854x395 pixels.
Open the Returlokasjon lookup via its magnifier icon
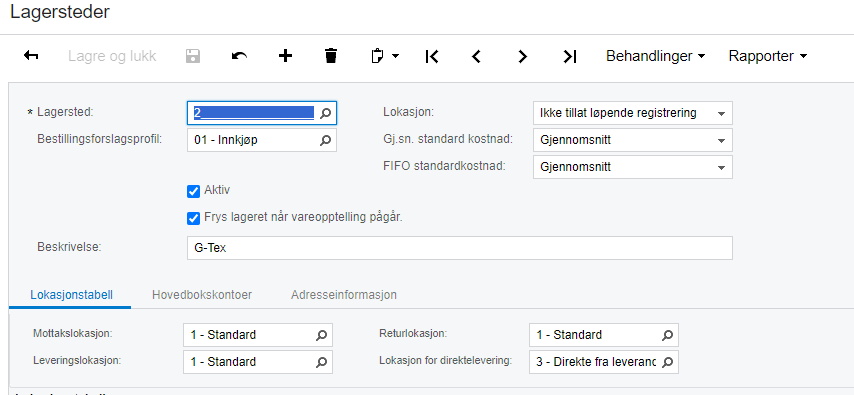click(x=667, y=335)
